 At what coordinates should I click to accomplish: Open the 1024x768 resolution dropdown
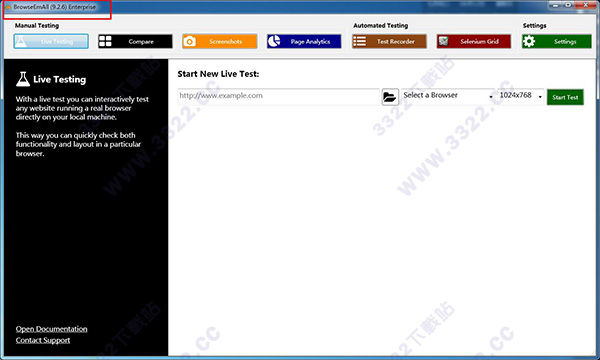[x=520, y=96]
